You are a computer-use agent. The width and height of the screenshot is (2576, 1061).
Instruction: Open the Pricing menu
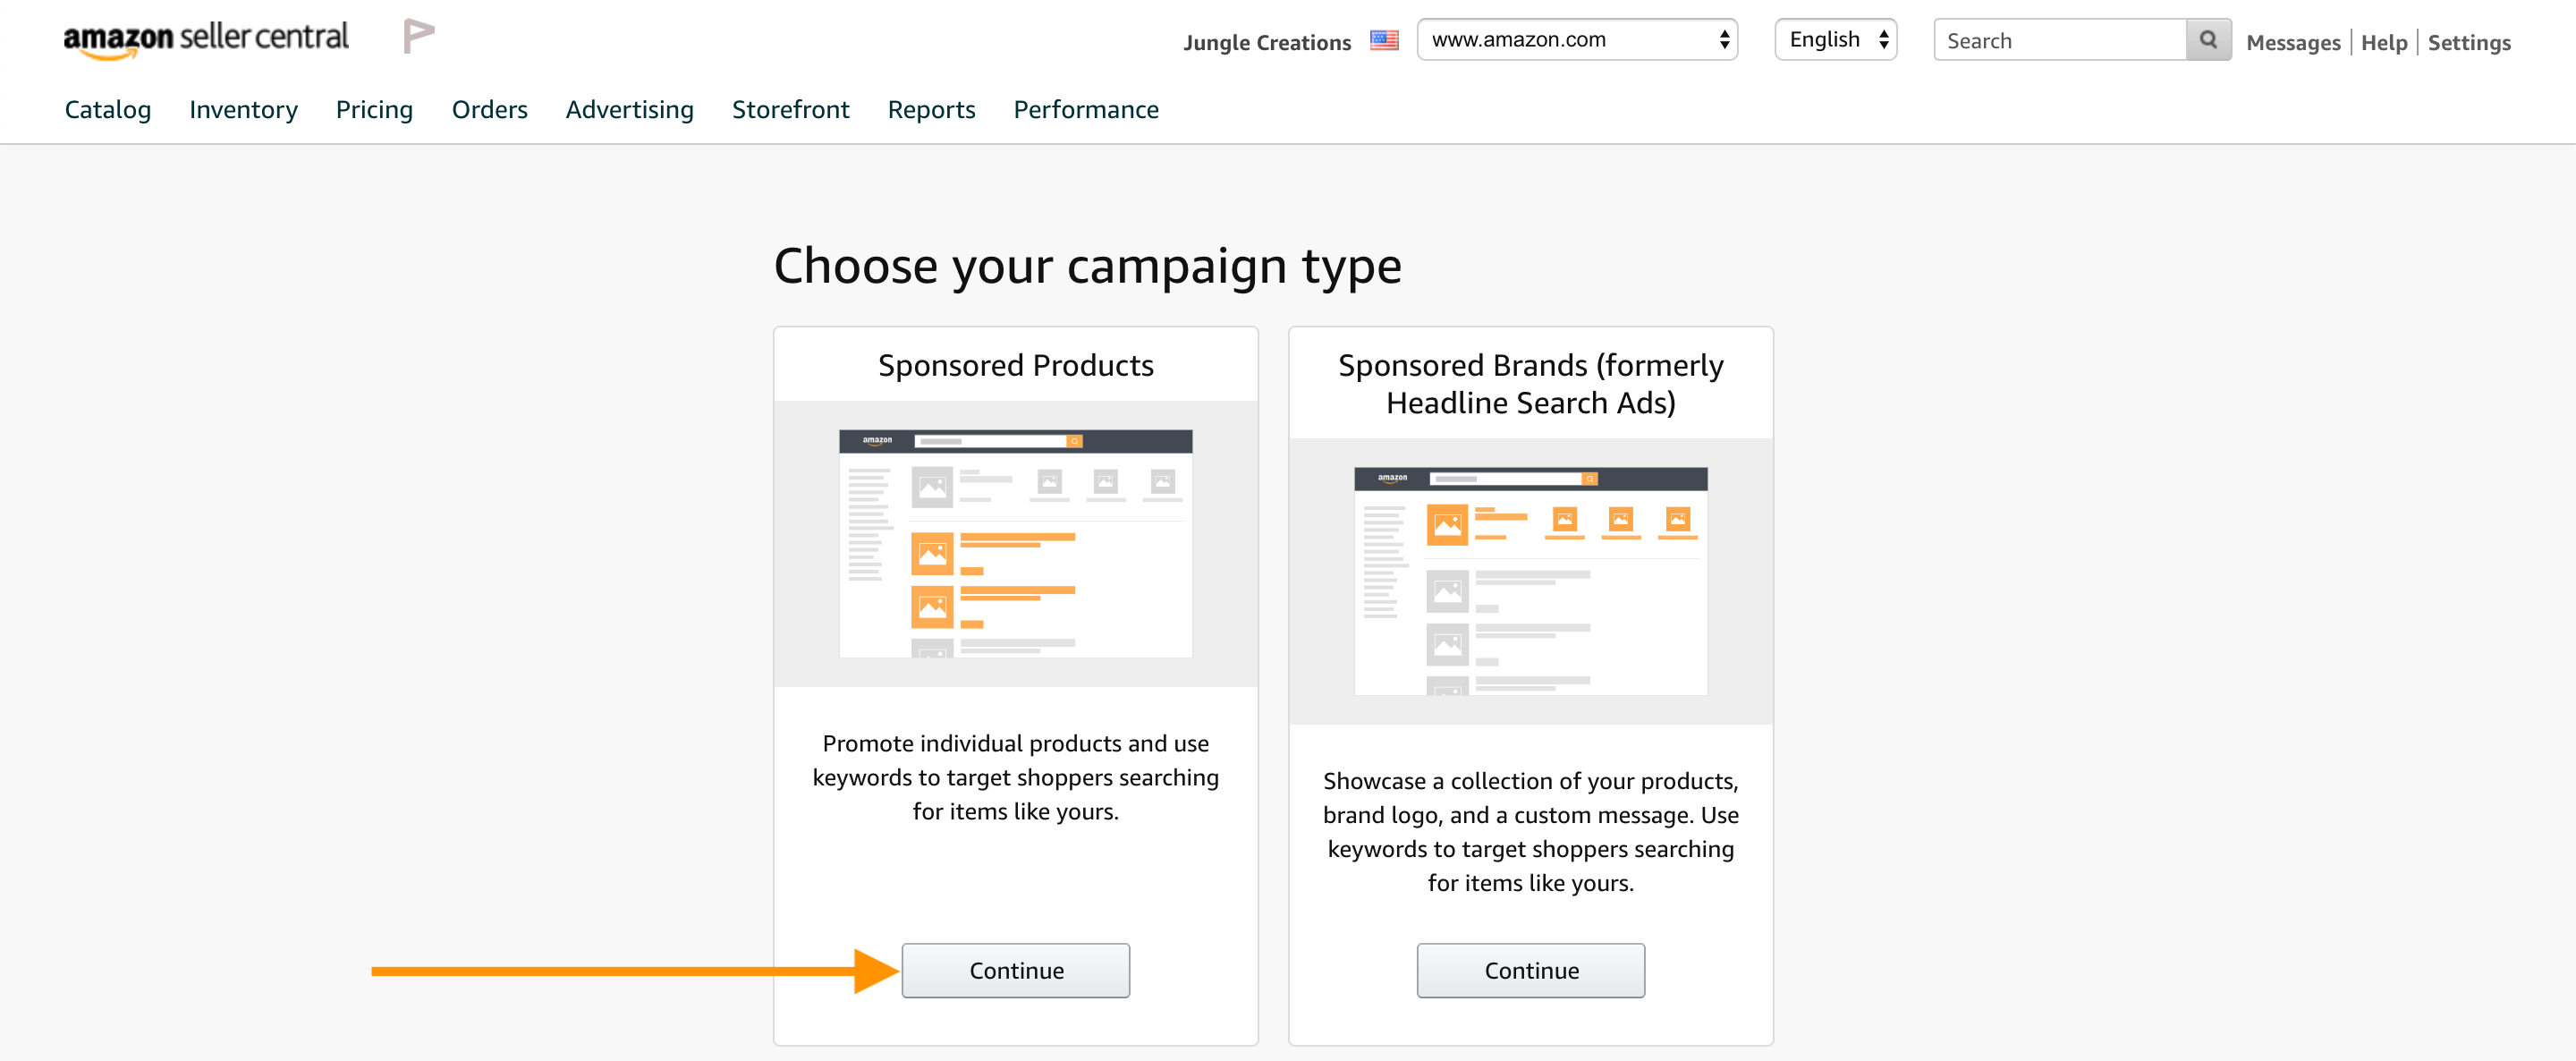click(374, 109)
